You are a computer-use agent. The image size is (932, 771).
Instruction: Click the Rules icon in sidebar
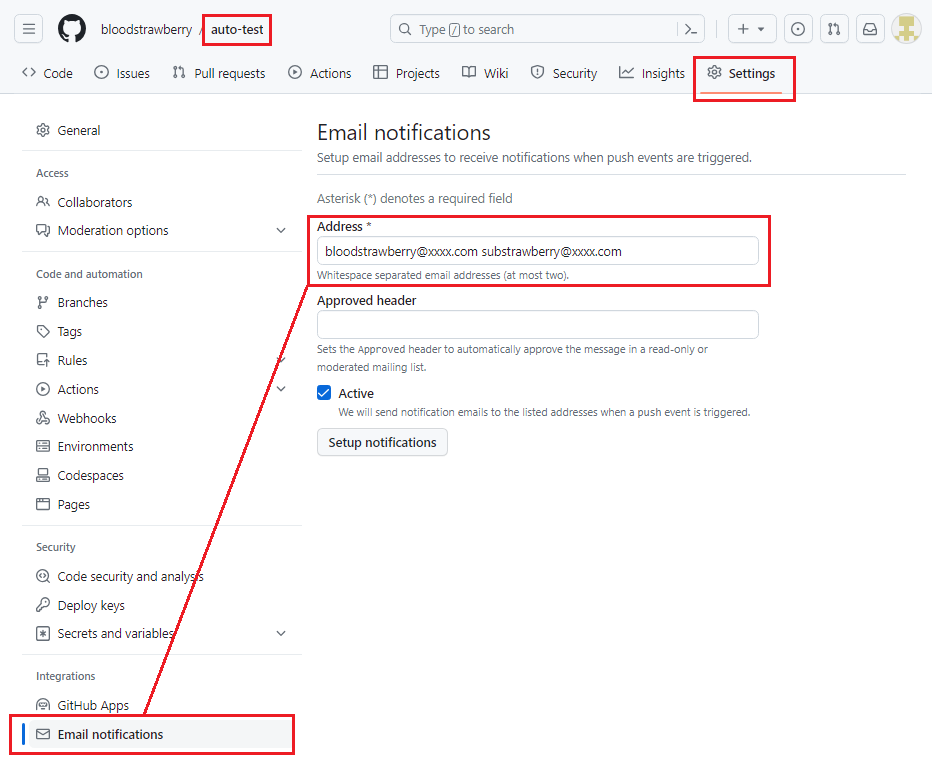(43, 360)
